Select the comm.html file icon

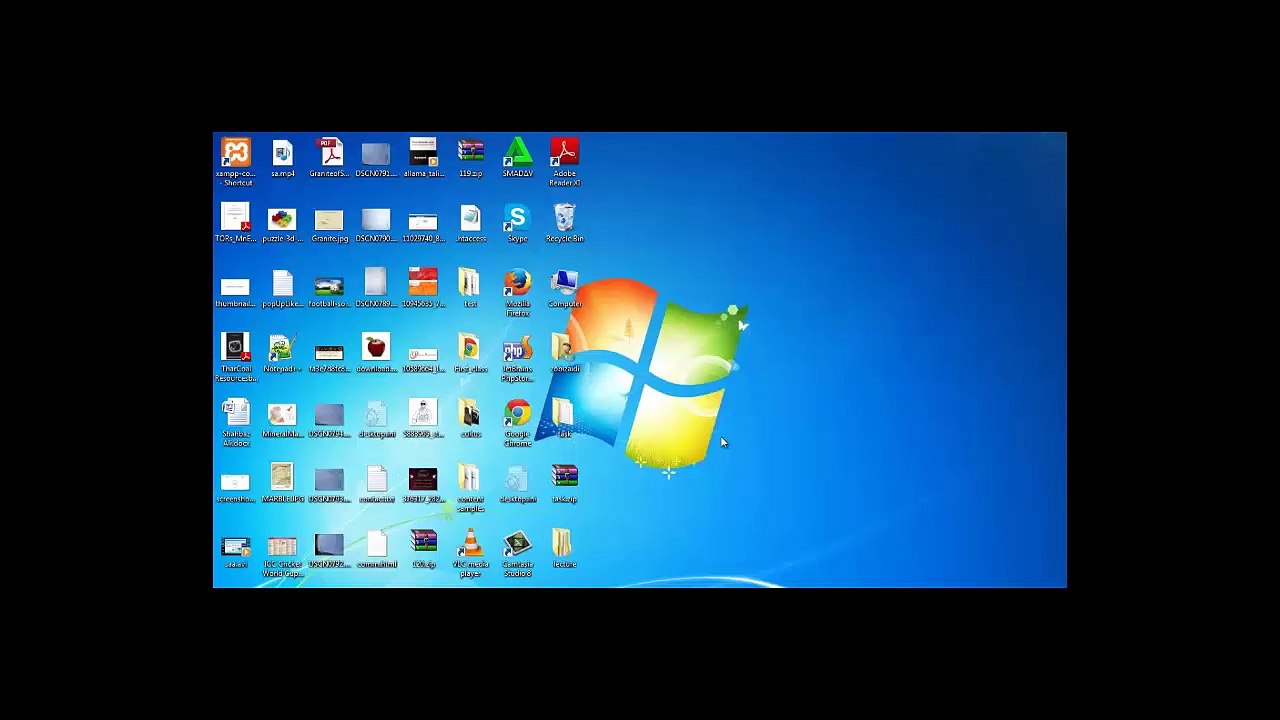[x=376, y=544]
